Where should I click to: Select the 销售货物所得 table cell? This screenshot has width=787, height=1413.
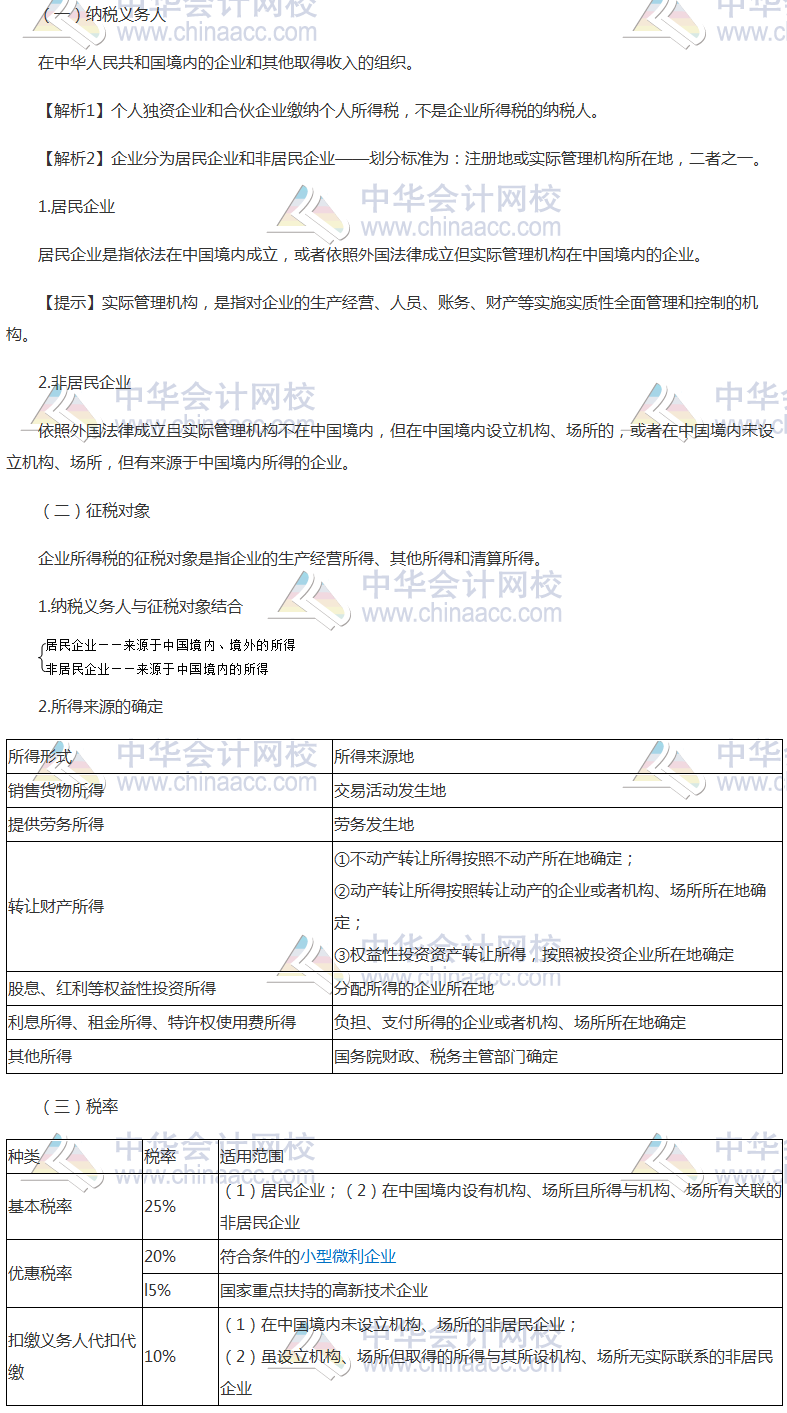click(x=56, y=791)
